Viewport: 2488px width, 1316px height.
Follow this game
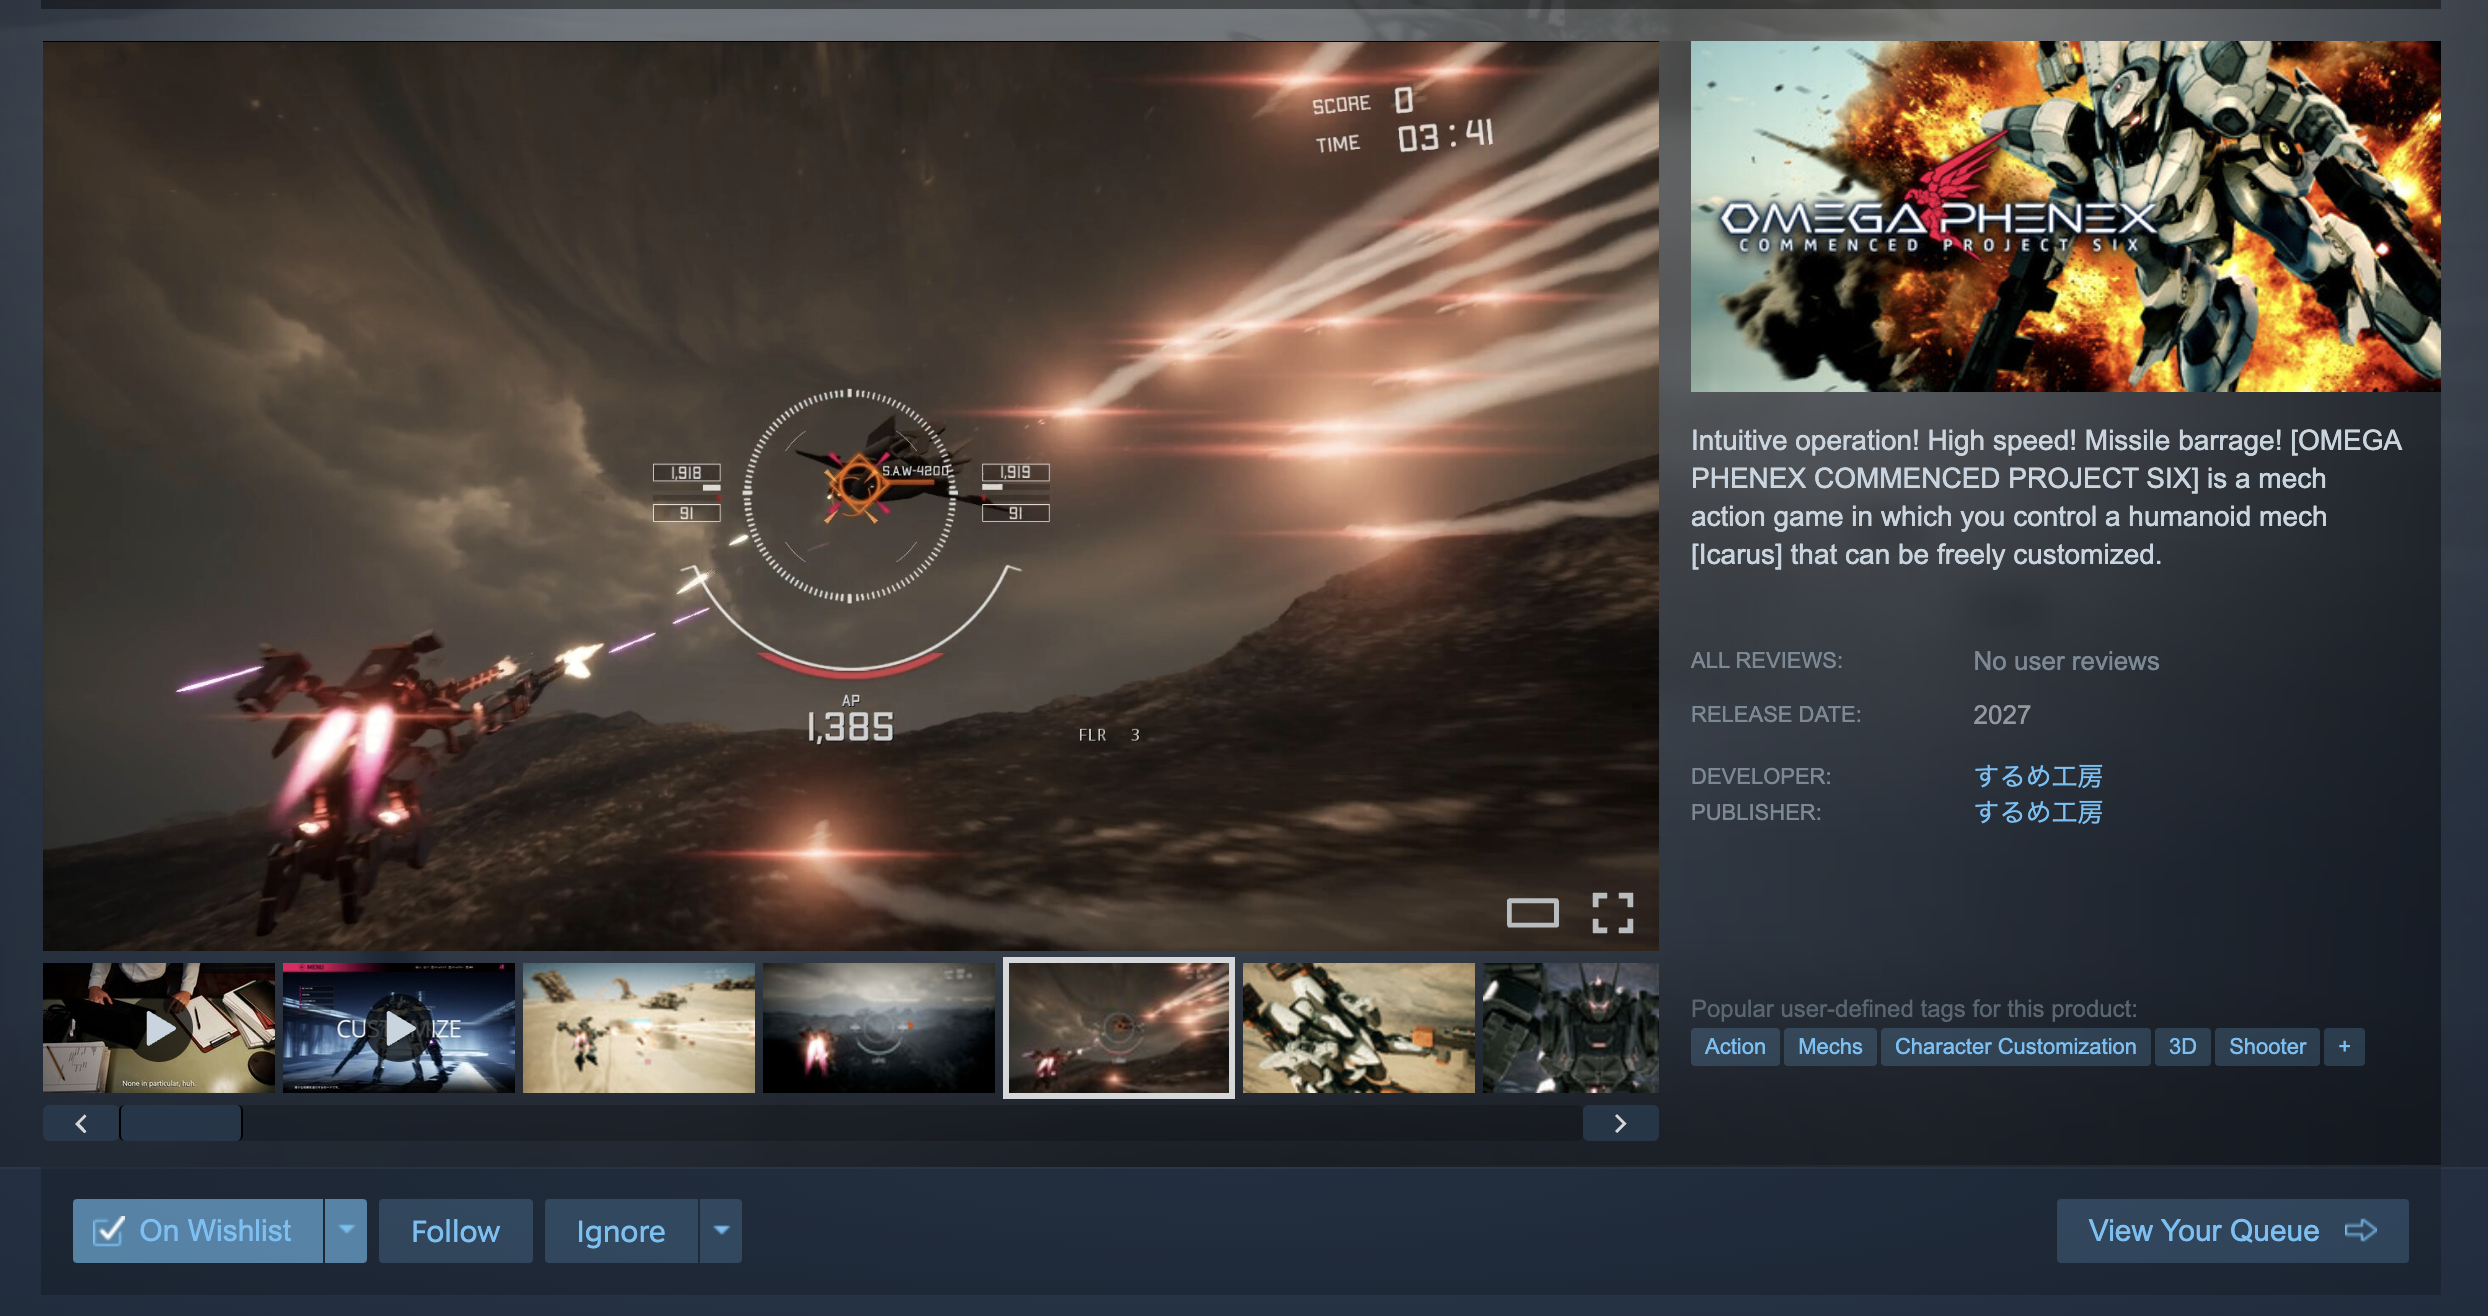(455, 1230)
